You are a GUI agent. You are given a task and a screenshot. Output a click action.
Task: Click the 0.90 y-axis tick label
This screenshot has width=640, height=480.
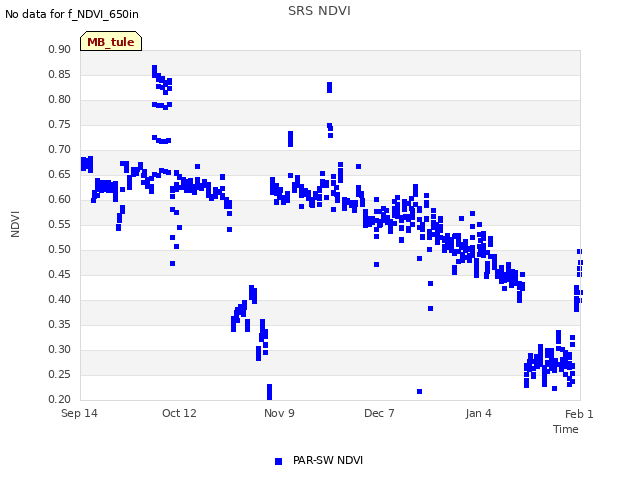[x=60, y=49]
